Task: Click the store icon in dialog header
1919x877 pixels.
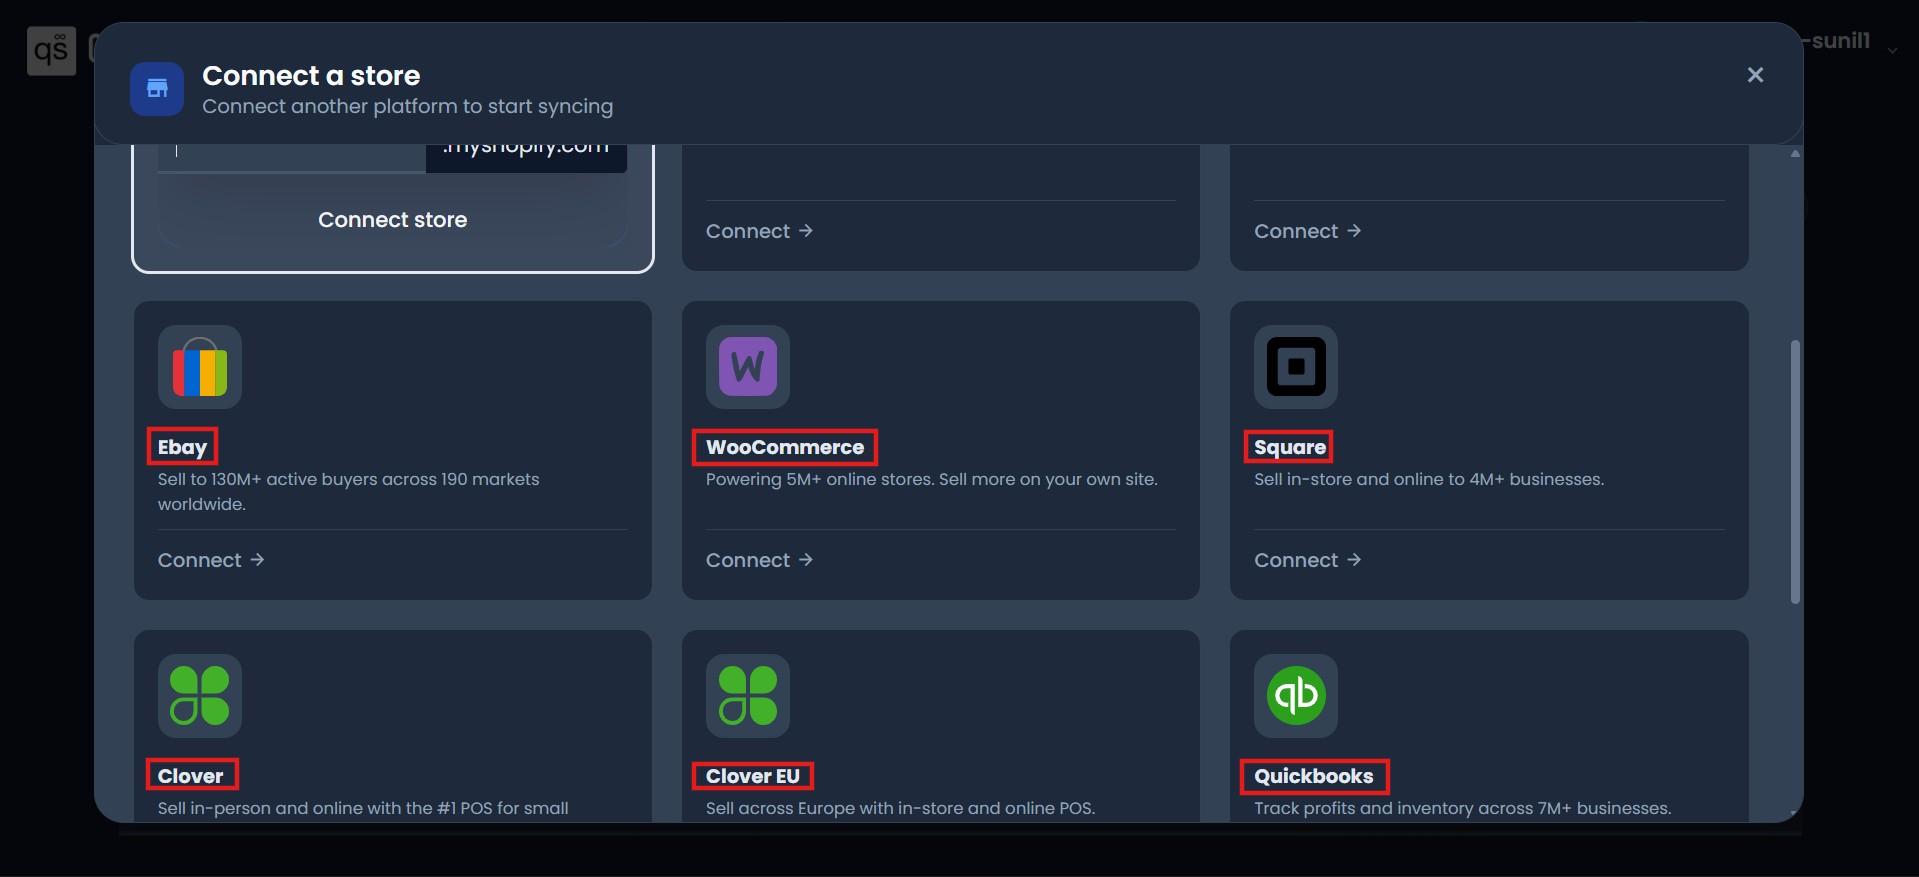Action: [x=157, y=89]
